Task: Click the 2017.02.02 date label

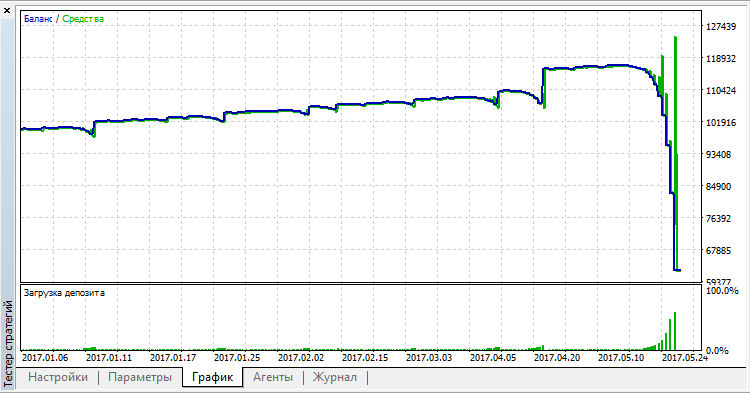Action: [301, 358]
